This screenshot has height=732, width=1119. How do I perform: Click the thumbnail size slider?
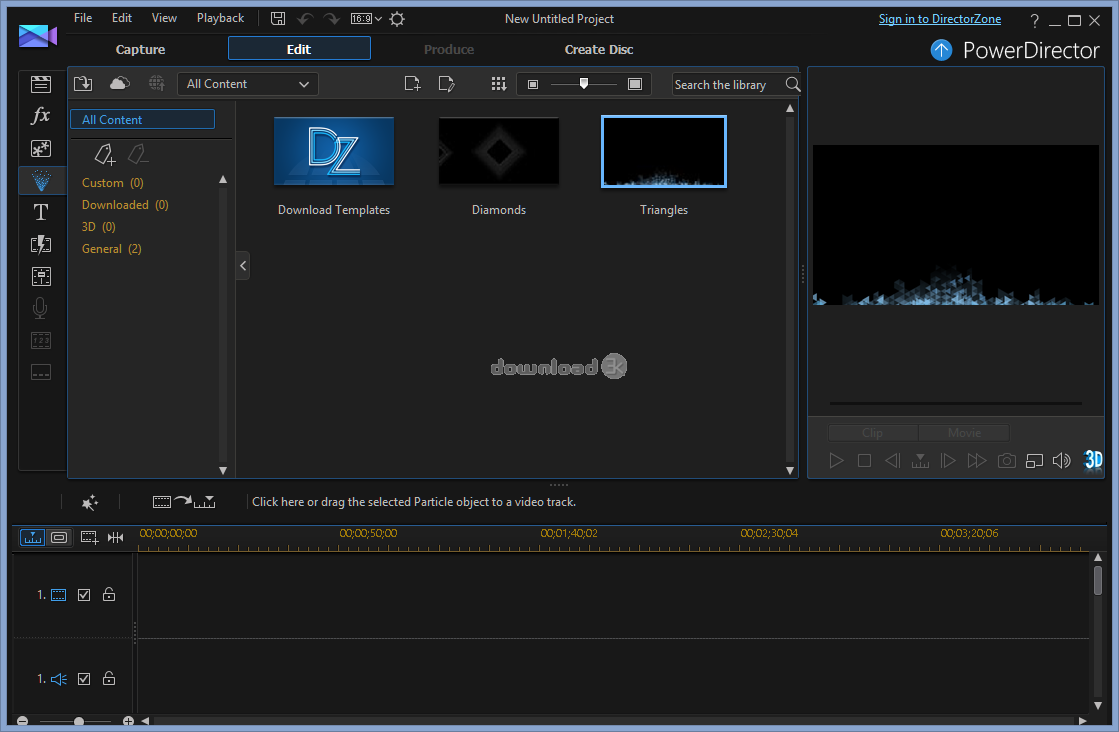583,85
